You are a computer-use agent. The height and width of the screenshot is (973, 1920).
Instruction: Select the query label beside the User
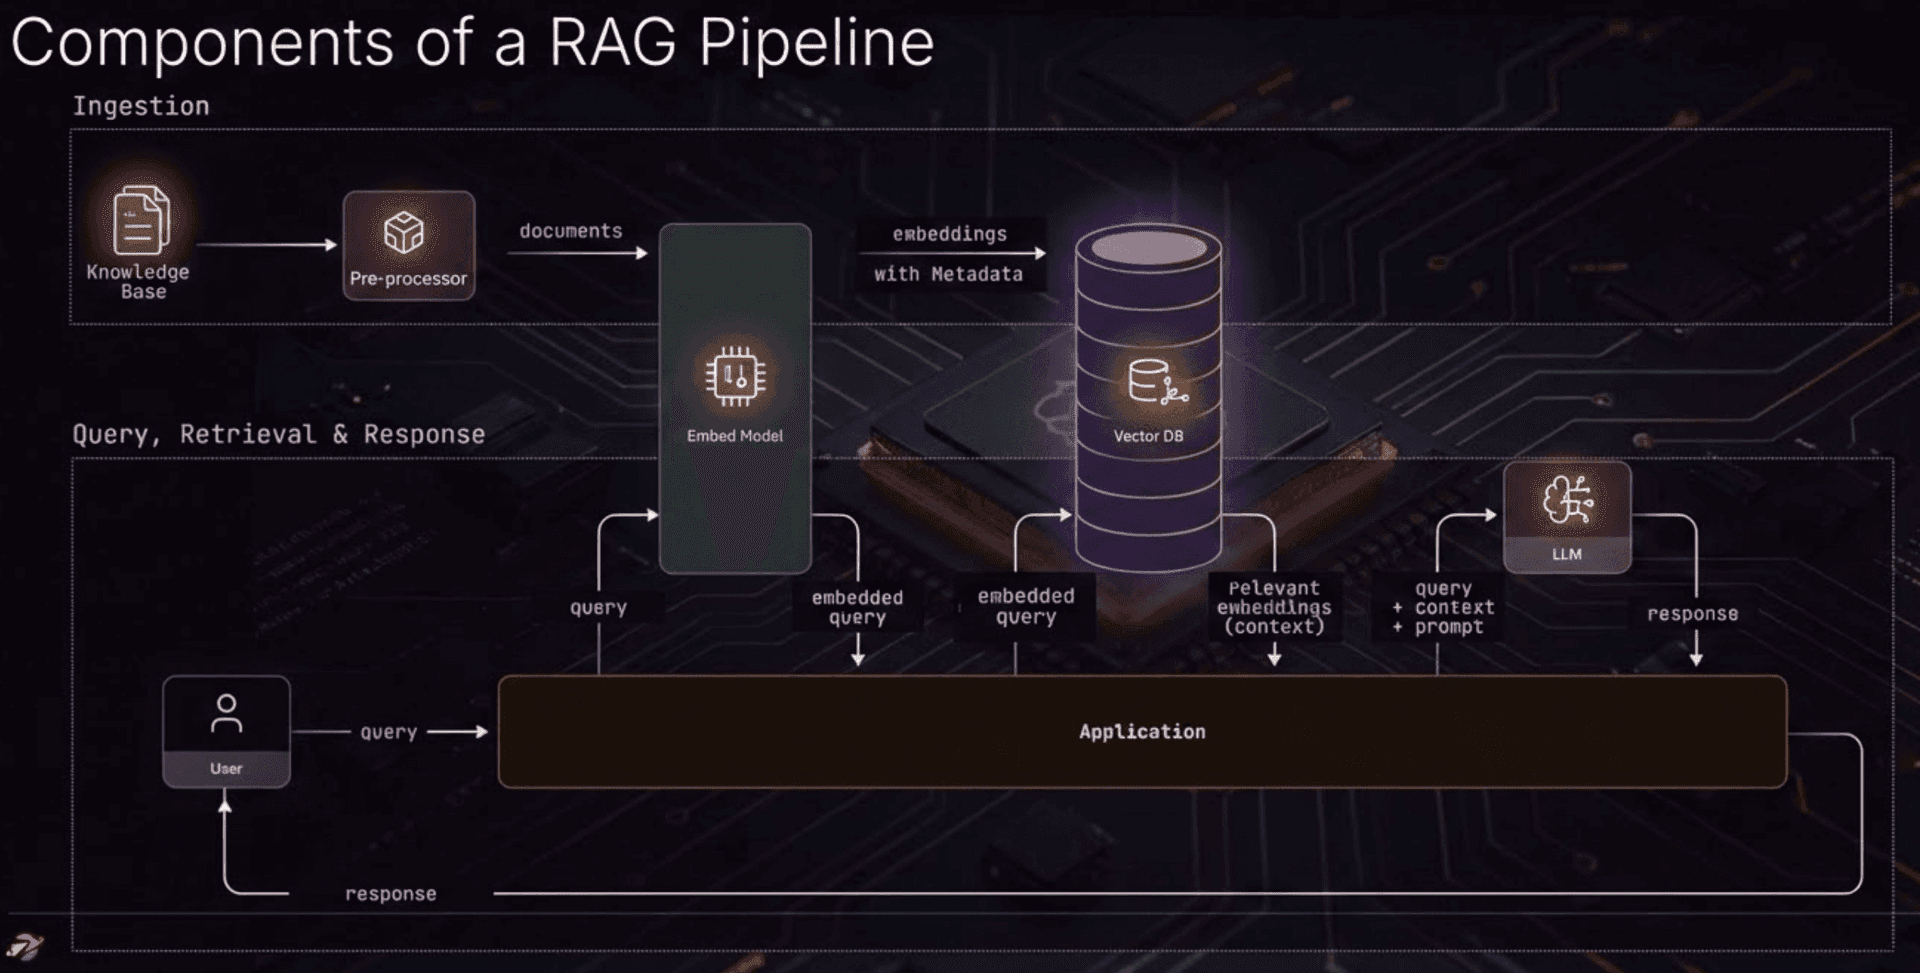point(390,731)
